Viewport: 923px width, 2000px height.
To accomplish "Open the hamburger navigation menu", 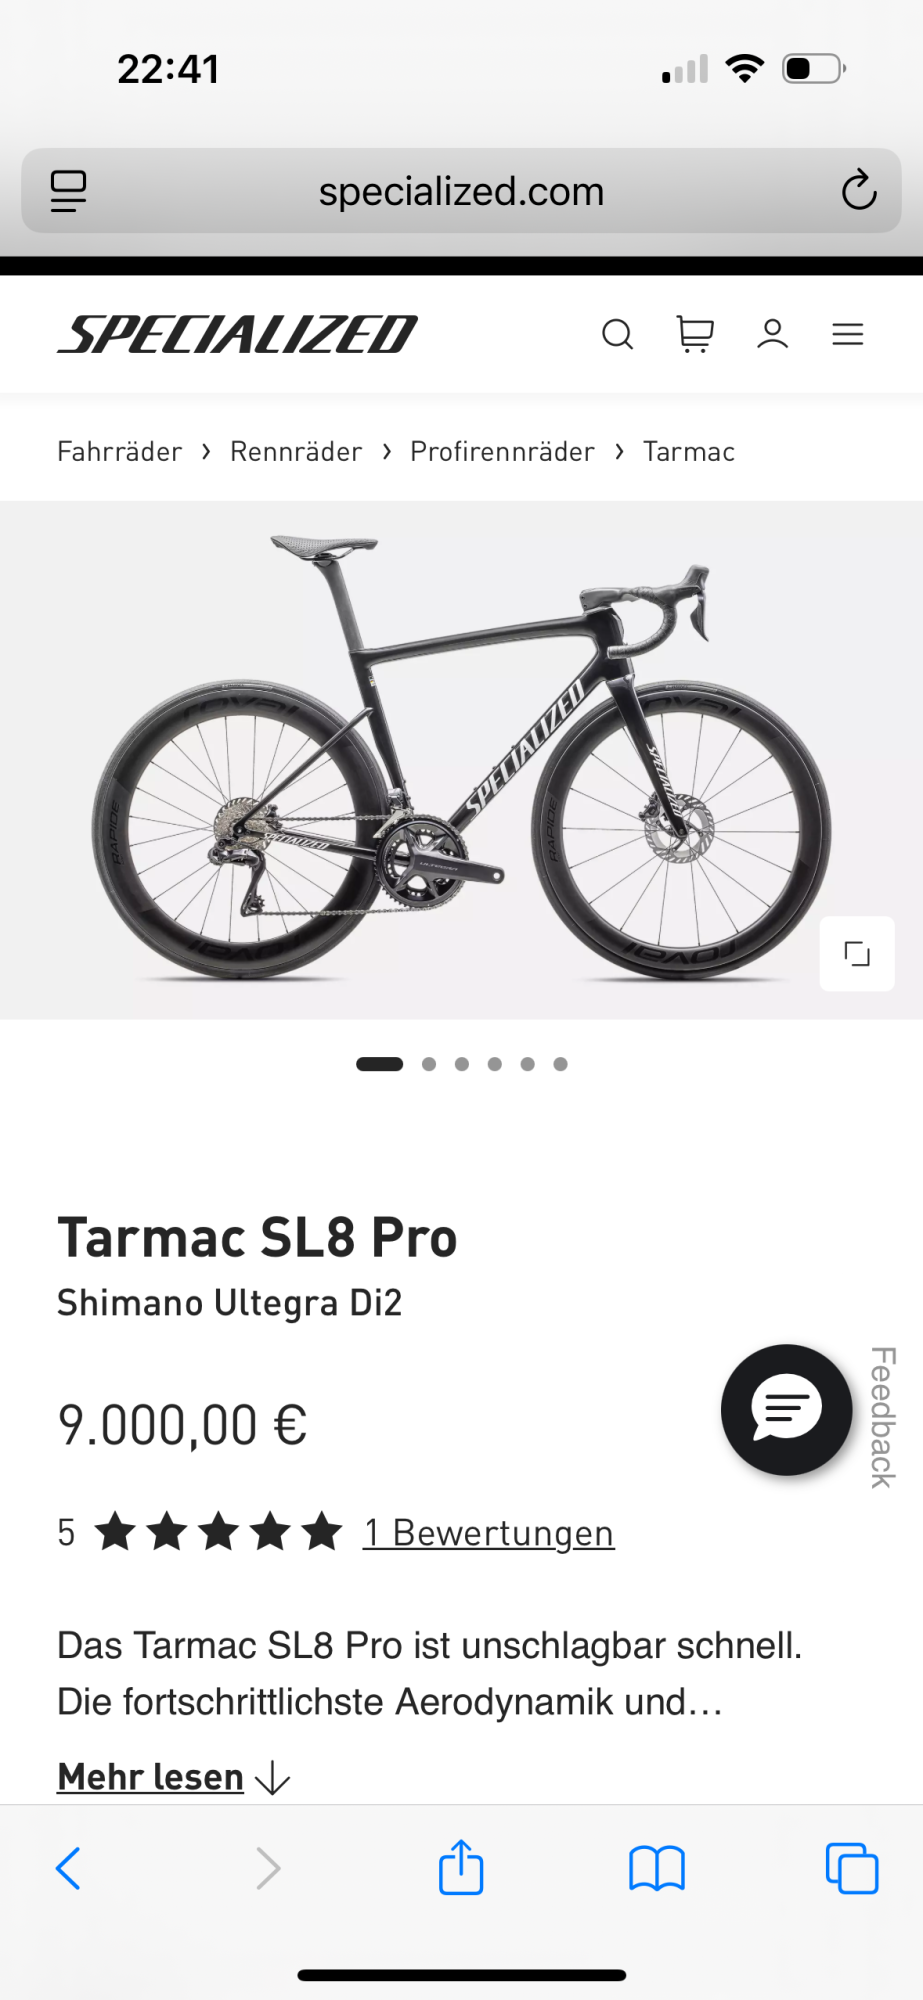I will click(x=848, y=334).
